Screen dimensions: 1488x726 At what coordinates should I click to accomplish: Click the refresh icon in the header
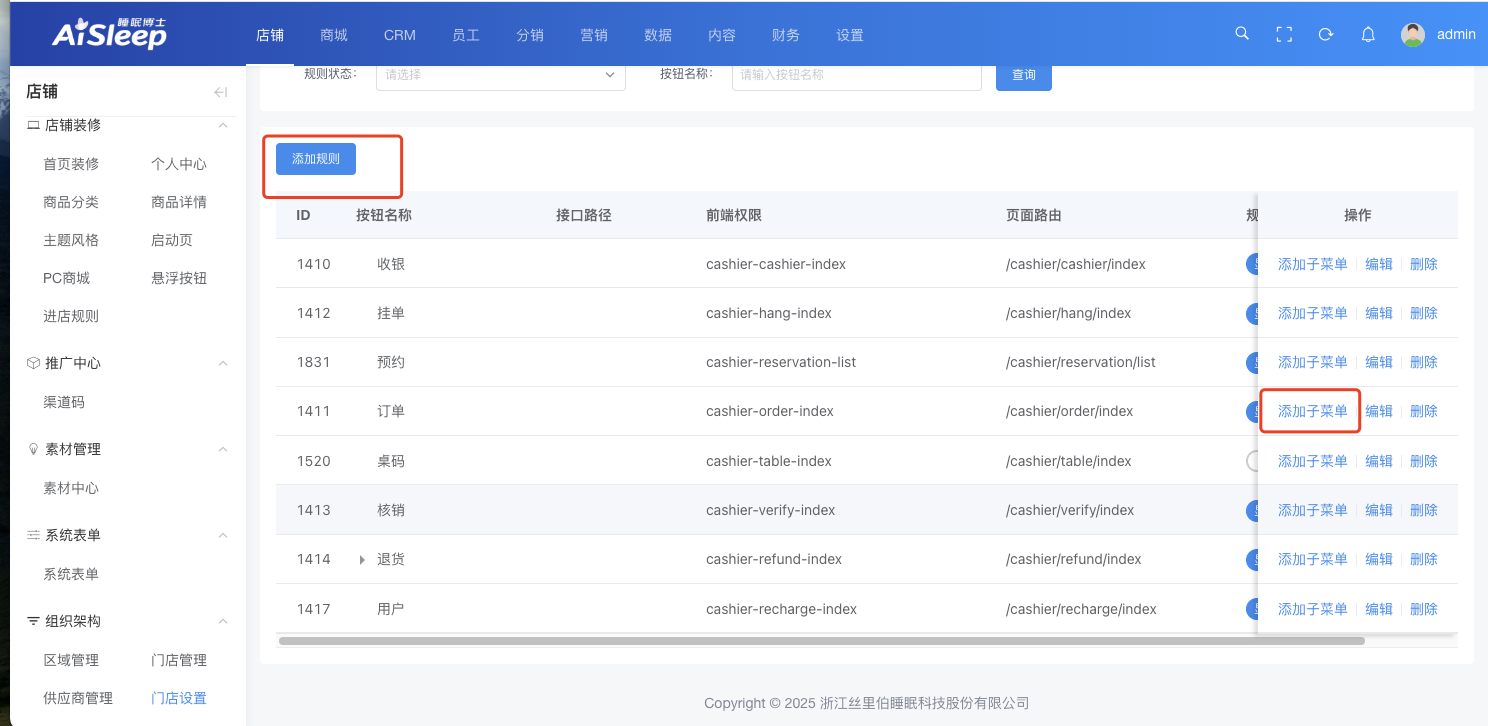click(x=1326, y=34)
